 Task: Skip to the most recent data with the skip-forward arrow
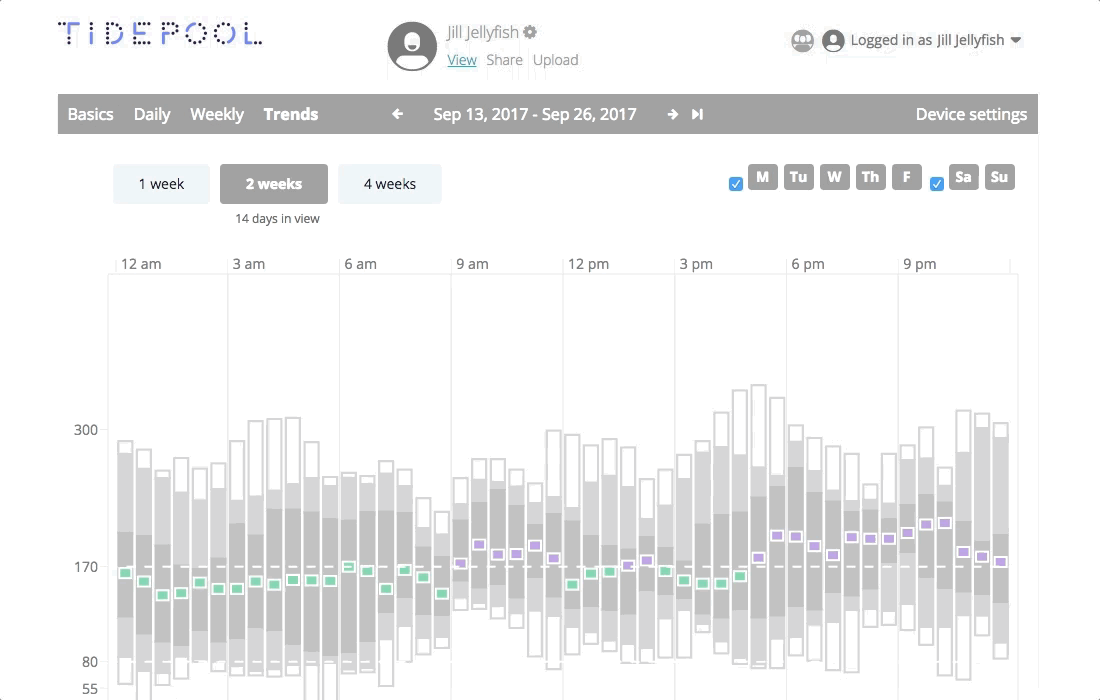pos(697,114)
